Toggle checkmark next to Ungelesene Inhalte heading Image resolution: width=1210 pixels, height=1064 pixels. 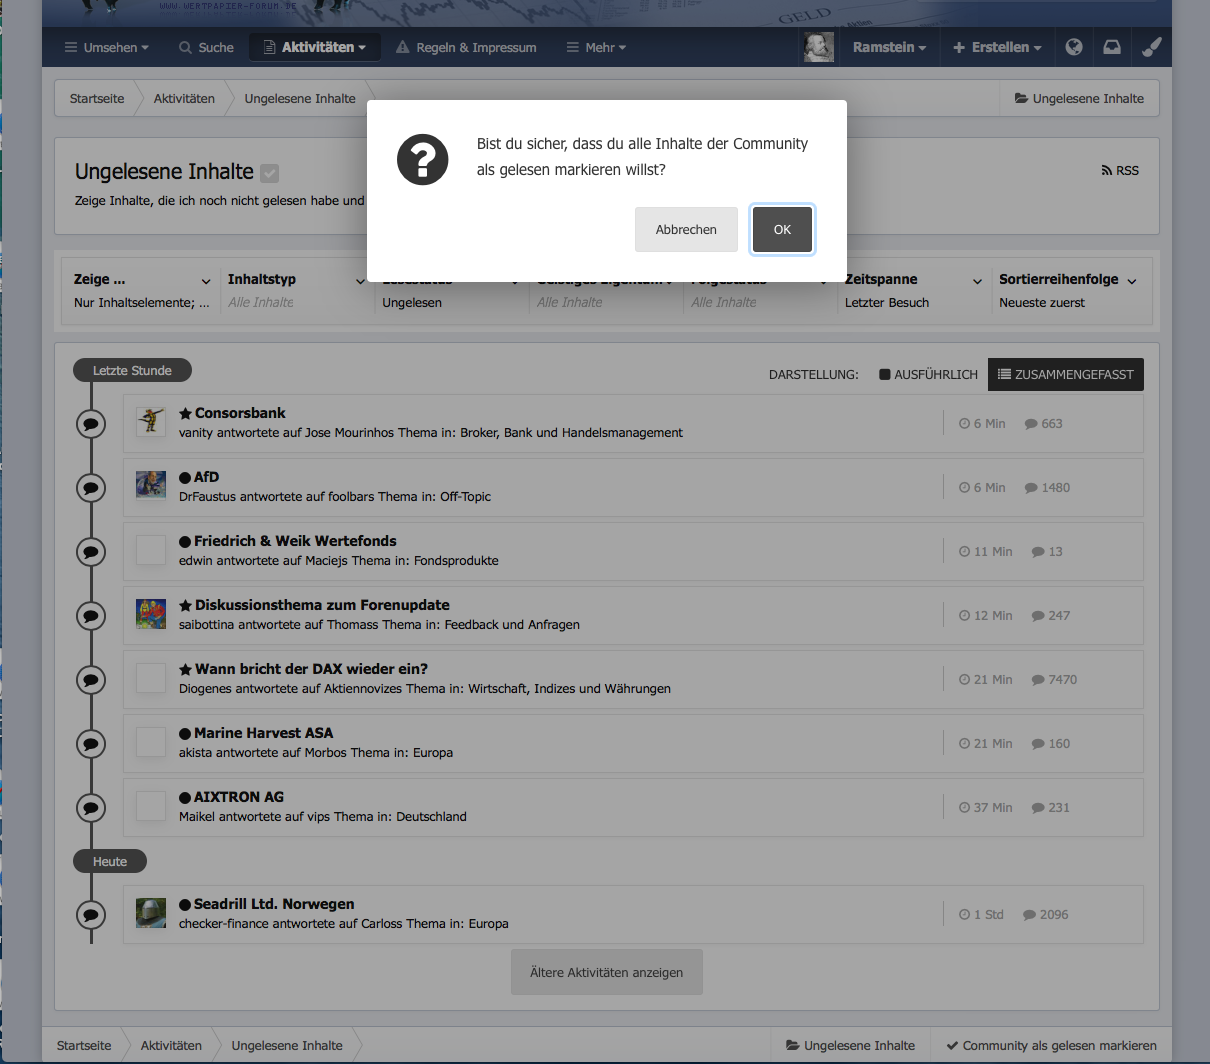[270, 173]
